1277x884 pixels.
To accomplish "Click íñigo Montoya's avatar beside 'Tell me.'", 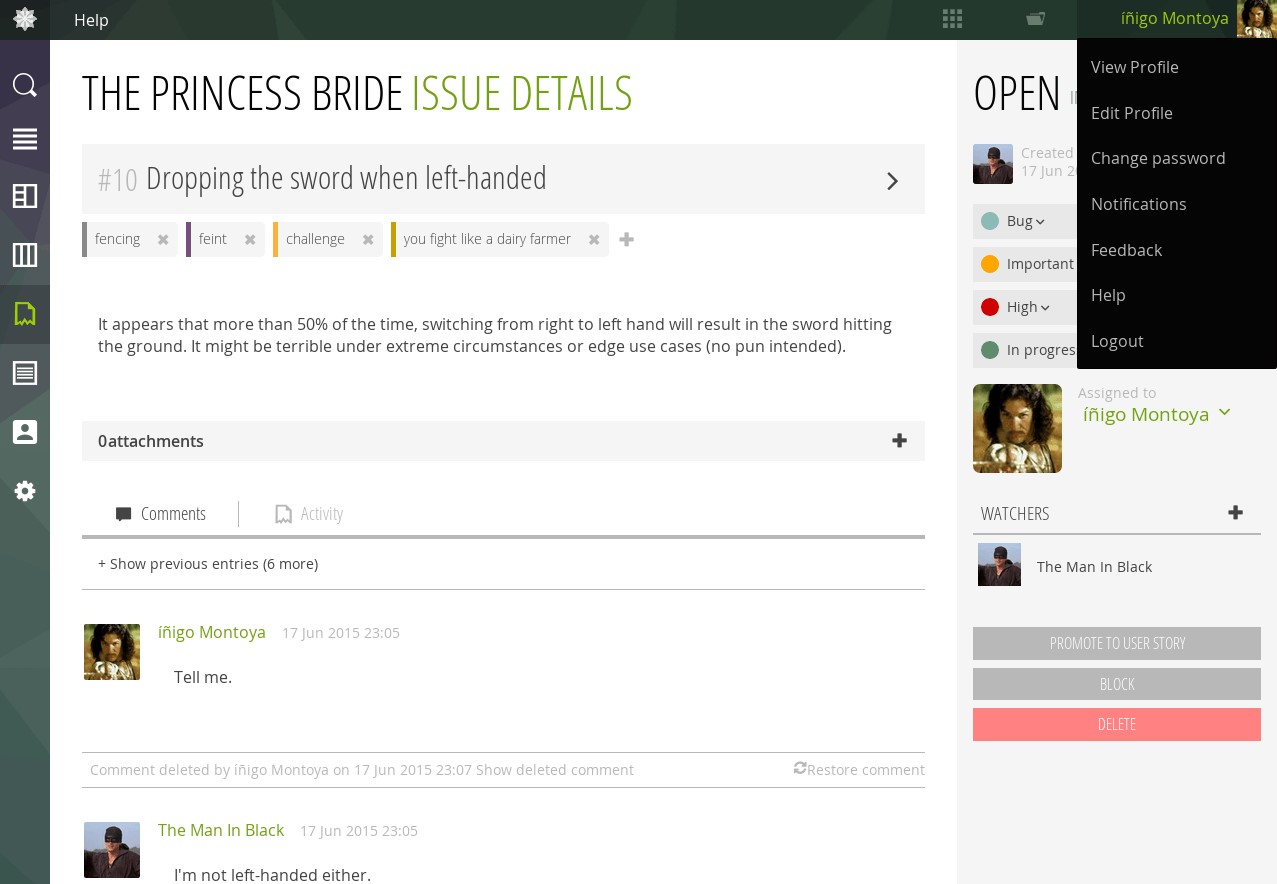I will [x=112, y=652].
